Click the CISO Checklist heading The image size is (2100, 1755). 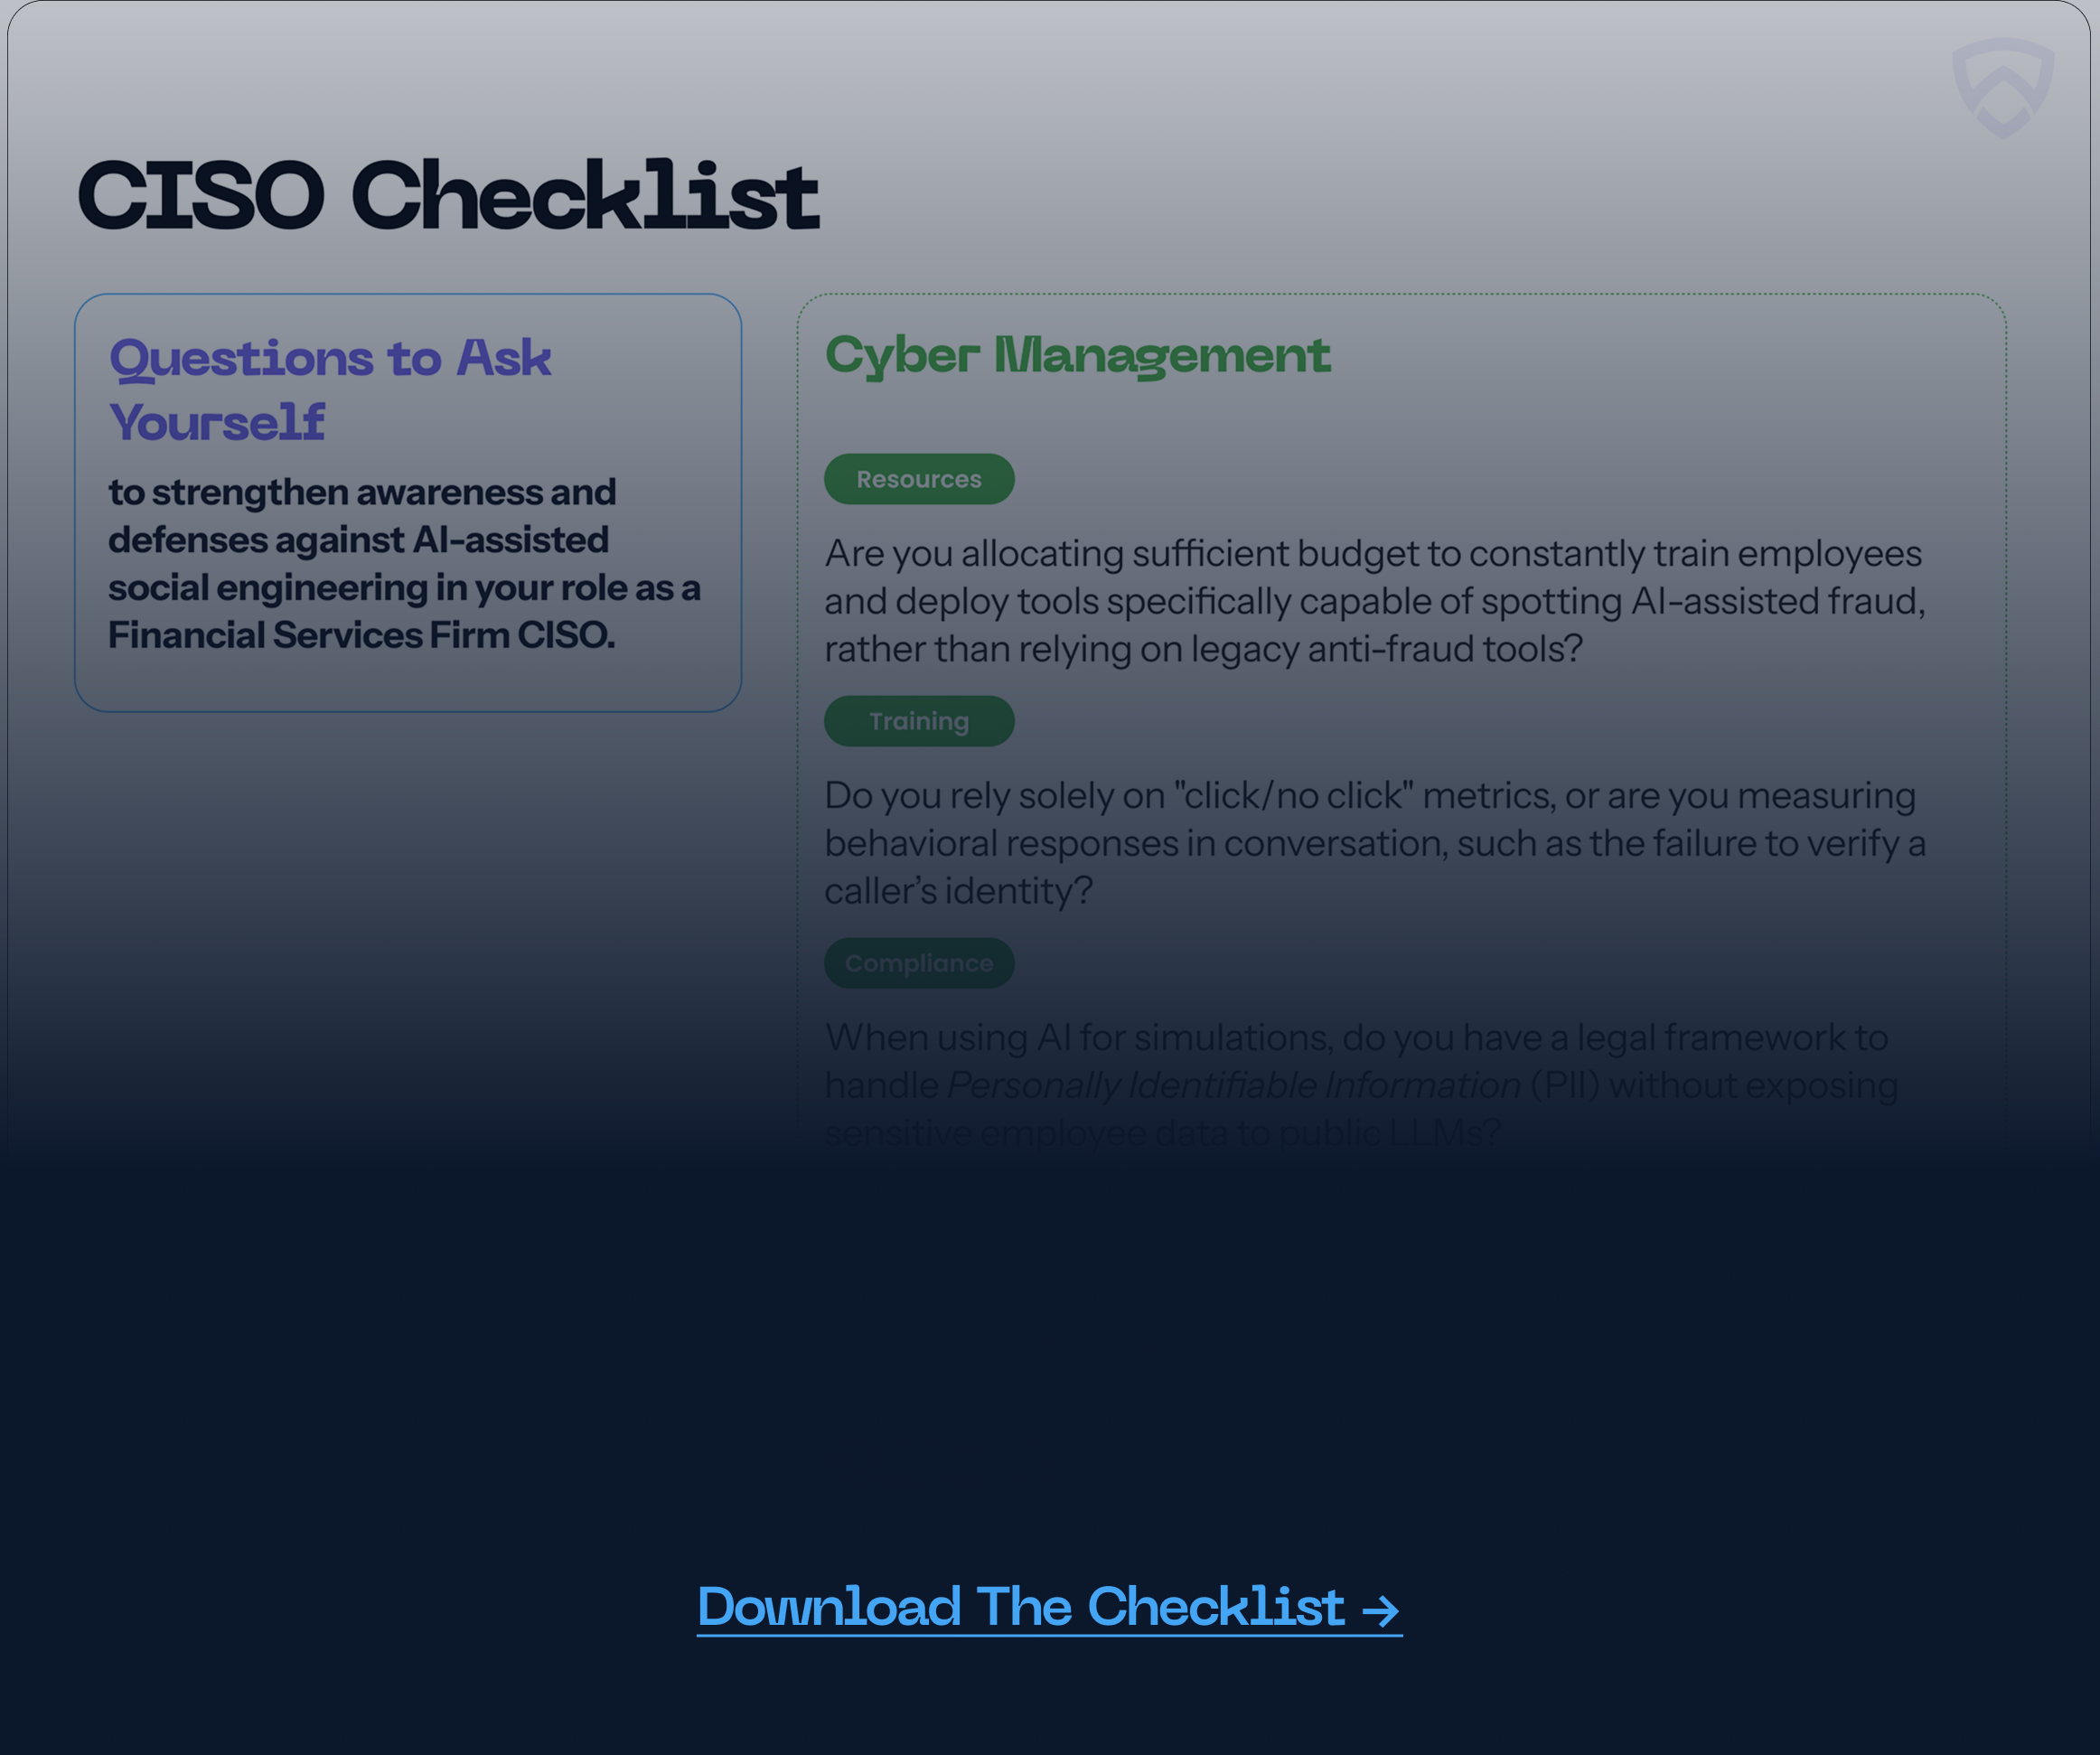[x=448, y=196]
